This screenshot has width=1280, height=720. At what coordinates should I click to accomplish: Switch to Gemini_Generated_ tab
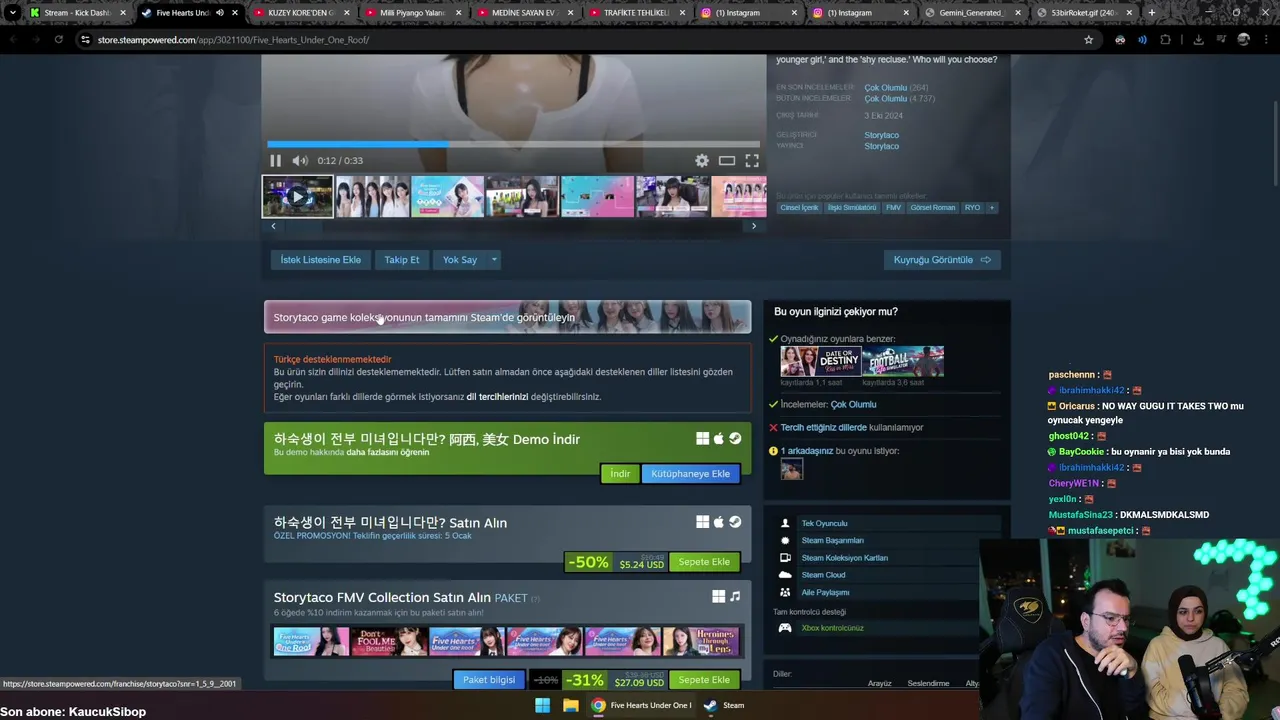[975, 13]
